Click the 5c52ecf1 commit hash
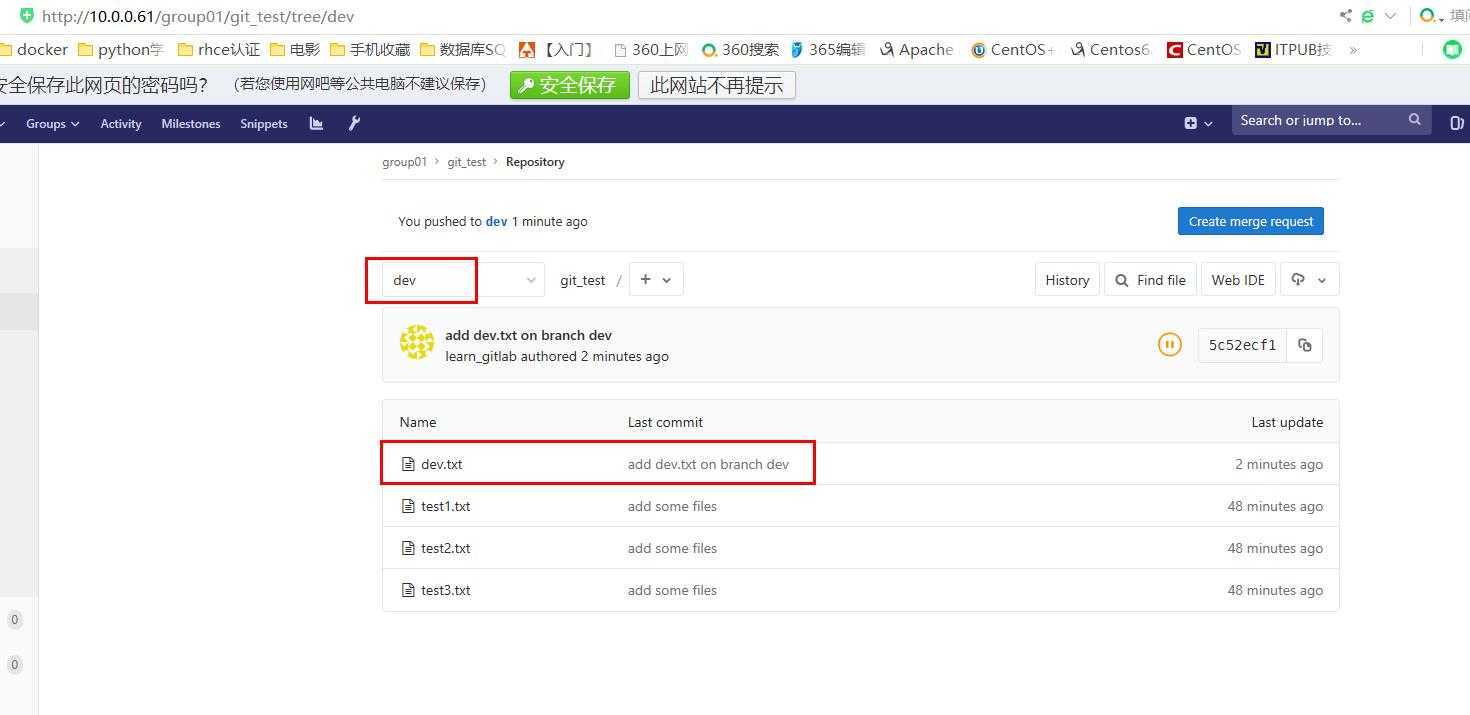Viewport: 1470px width, 715px height. 1242,345
